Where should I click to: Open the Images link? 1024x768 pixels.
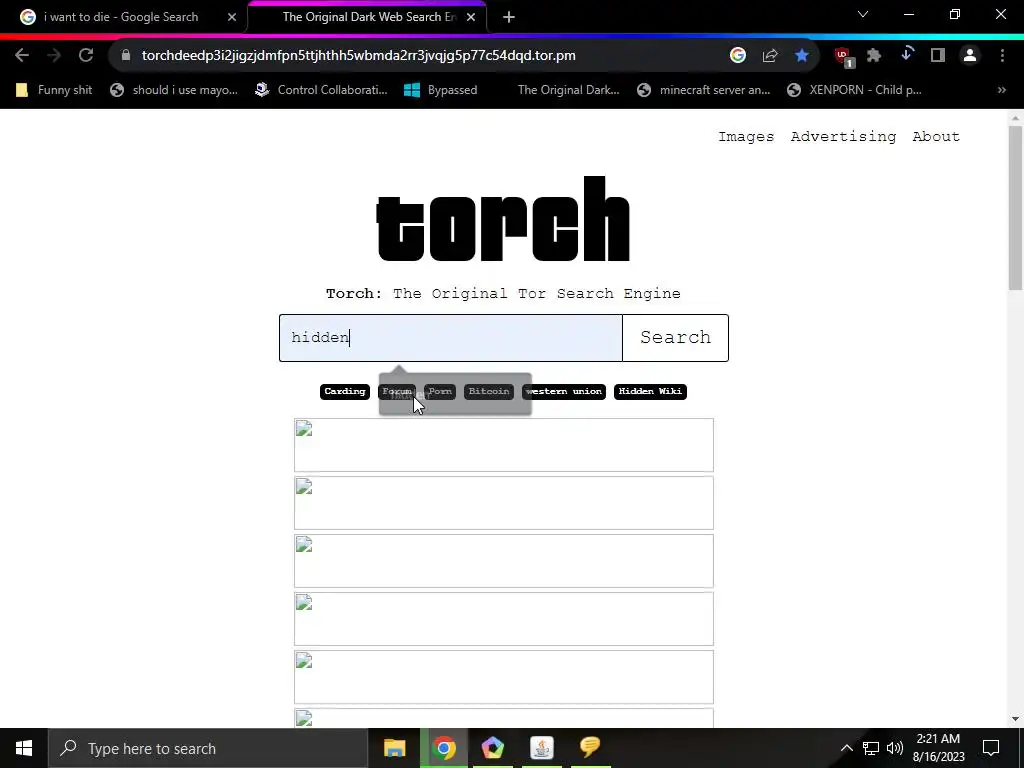tap(746, 136)
